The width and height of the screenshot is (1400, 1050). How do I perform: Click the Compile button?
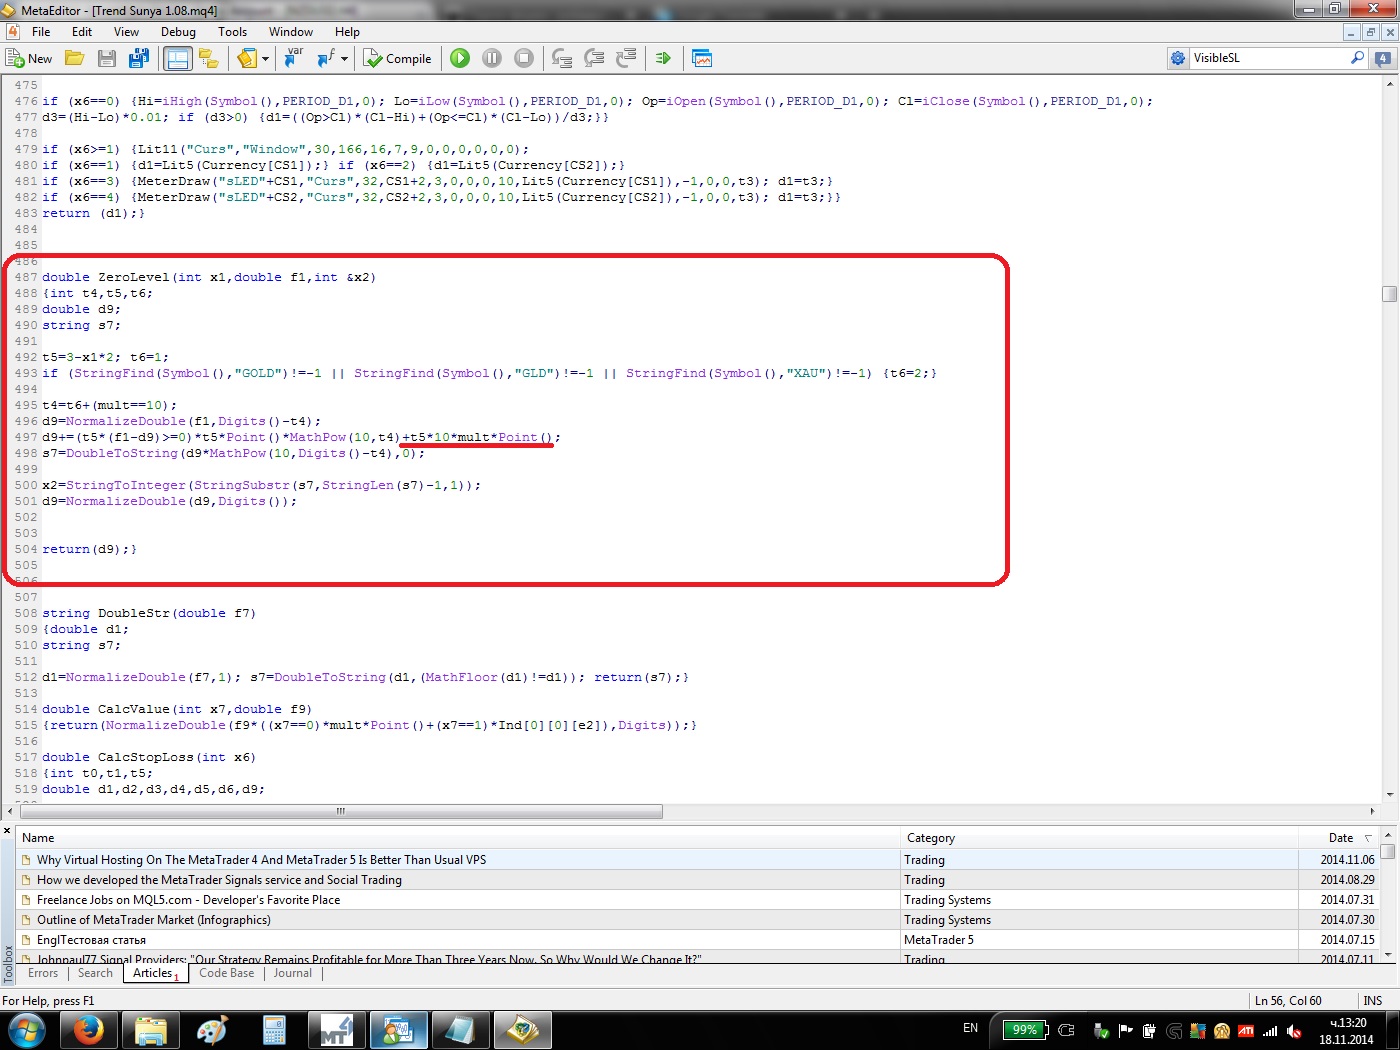pyautogui.click(x=398, y=58)
